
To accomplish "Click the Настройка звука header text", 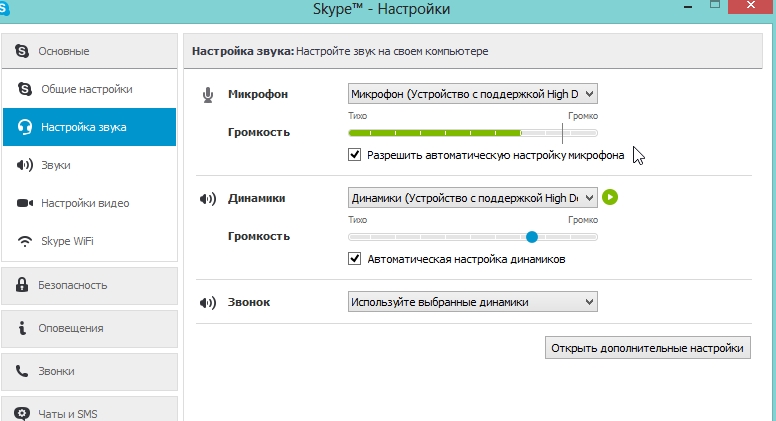I will tap(243, 51).
